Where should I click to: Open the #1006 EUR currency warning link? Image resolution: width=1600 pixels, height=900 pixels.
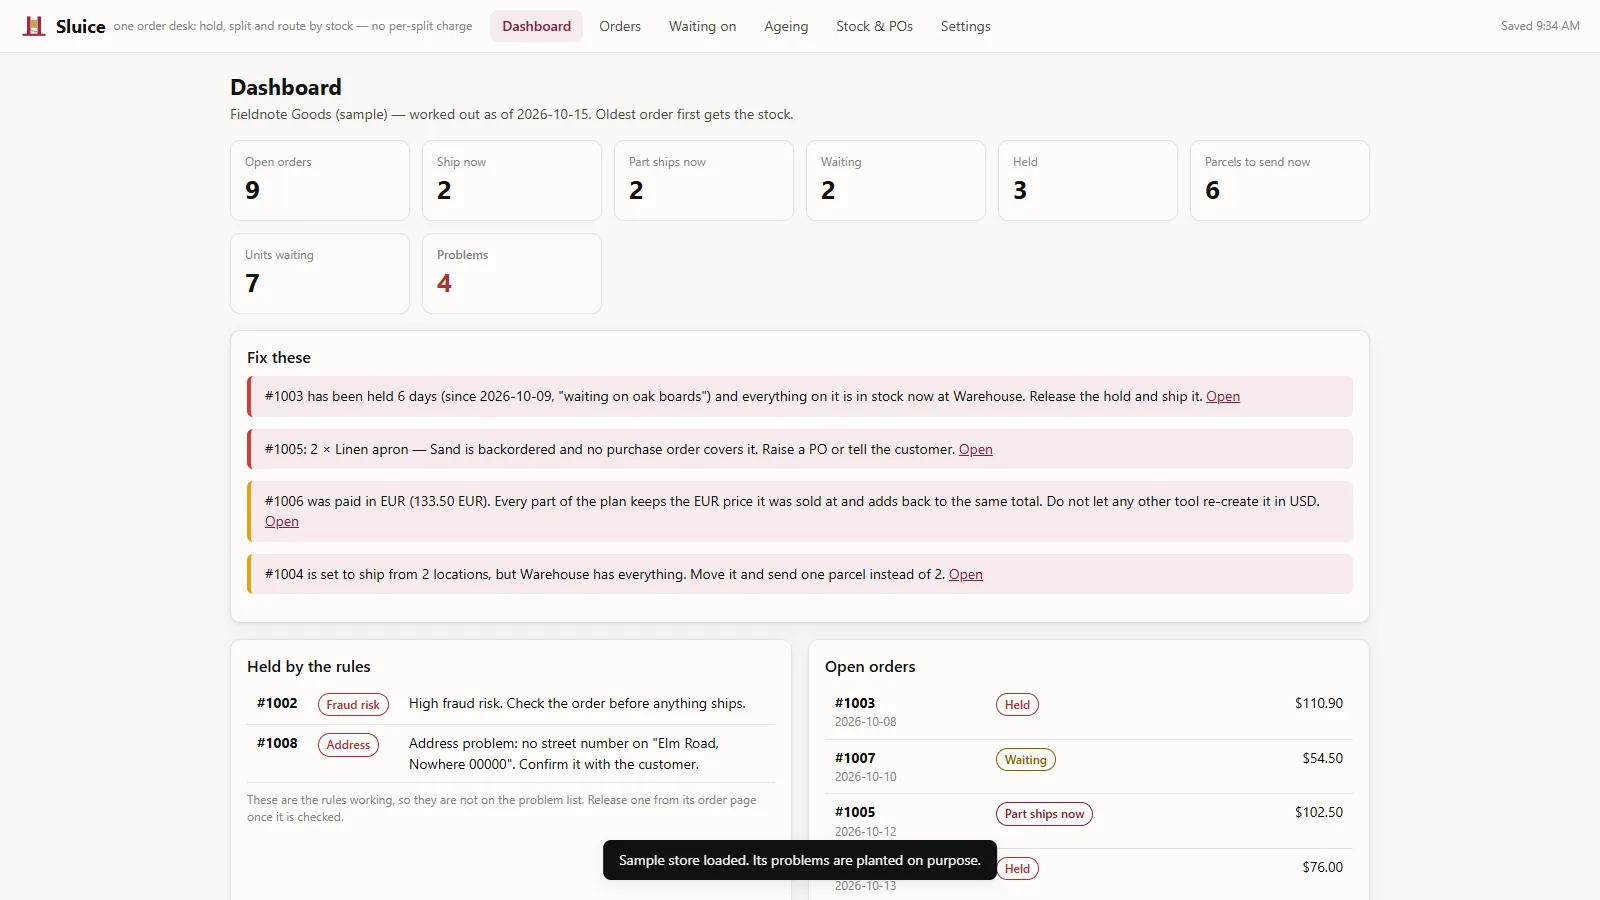[x=281, y=521]
